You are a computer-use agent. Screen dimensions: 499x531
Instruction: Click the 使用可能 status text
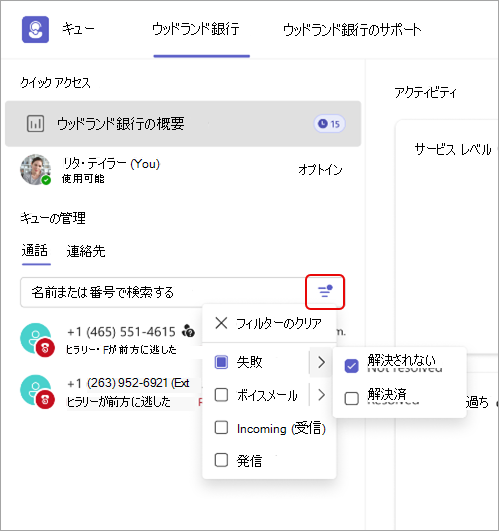(x=83, y=178)
